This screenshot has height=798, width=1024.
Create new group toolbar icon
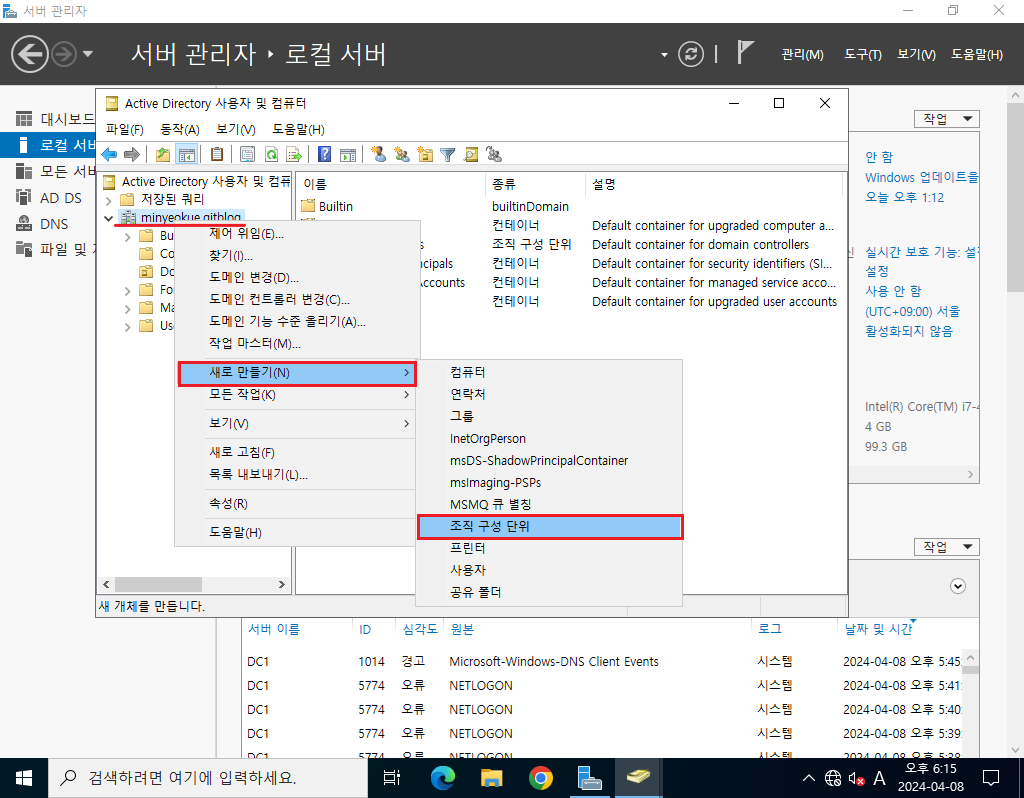(402, 155)
